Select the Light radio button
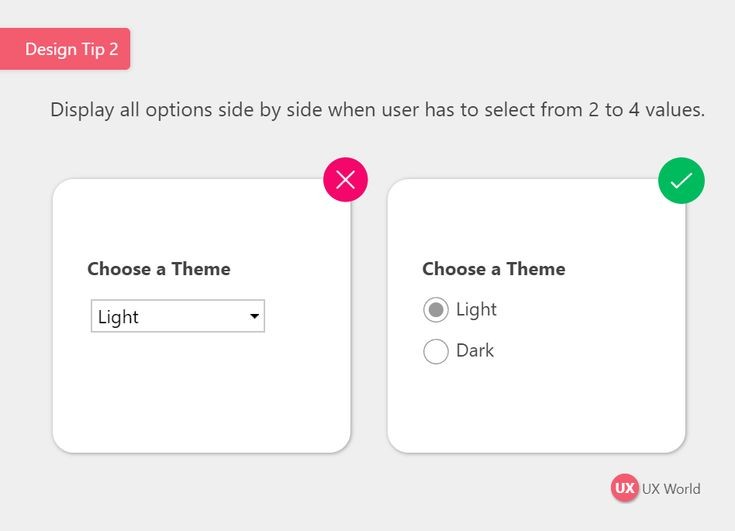 point(436,310)
